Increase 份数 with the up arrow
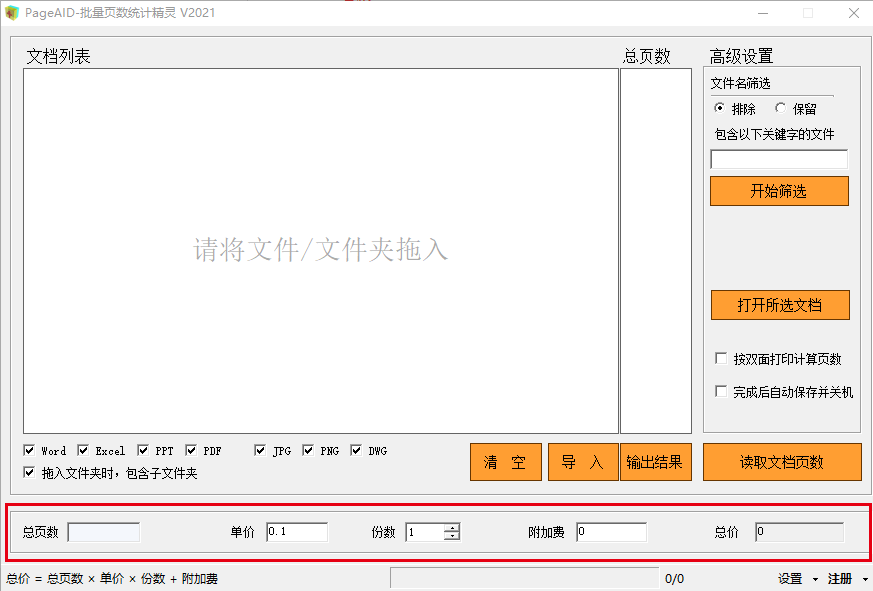Viewport: 873px width, 591px height. (x=452, y=527)
